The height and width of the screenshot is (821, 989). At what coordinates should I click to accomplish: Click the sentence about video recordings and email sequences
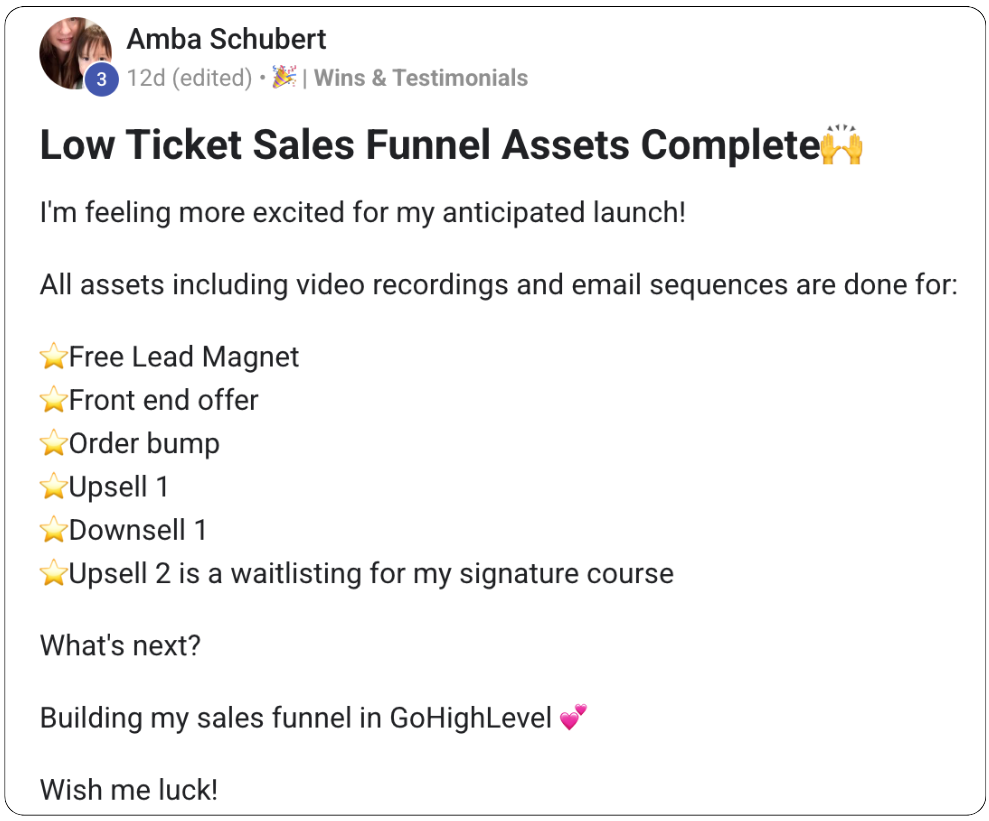pyautogui.click(x=498, y=285)
